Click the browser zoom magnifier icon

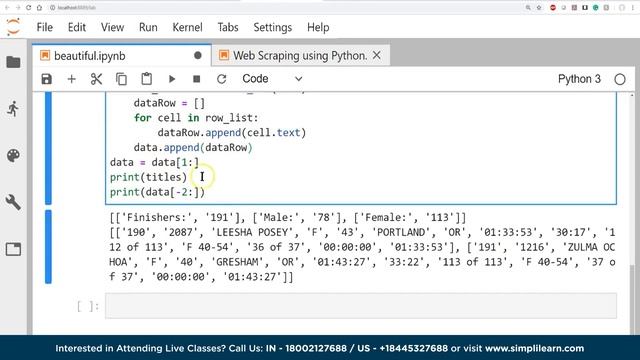528,8
